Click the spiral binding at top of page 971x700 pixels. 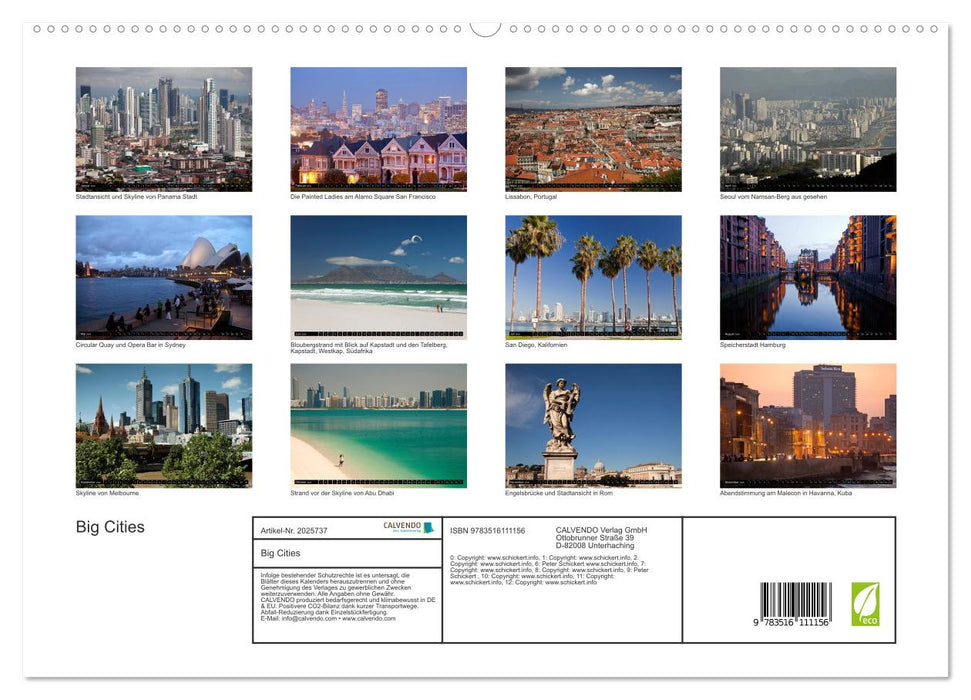click(485, 28)
